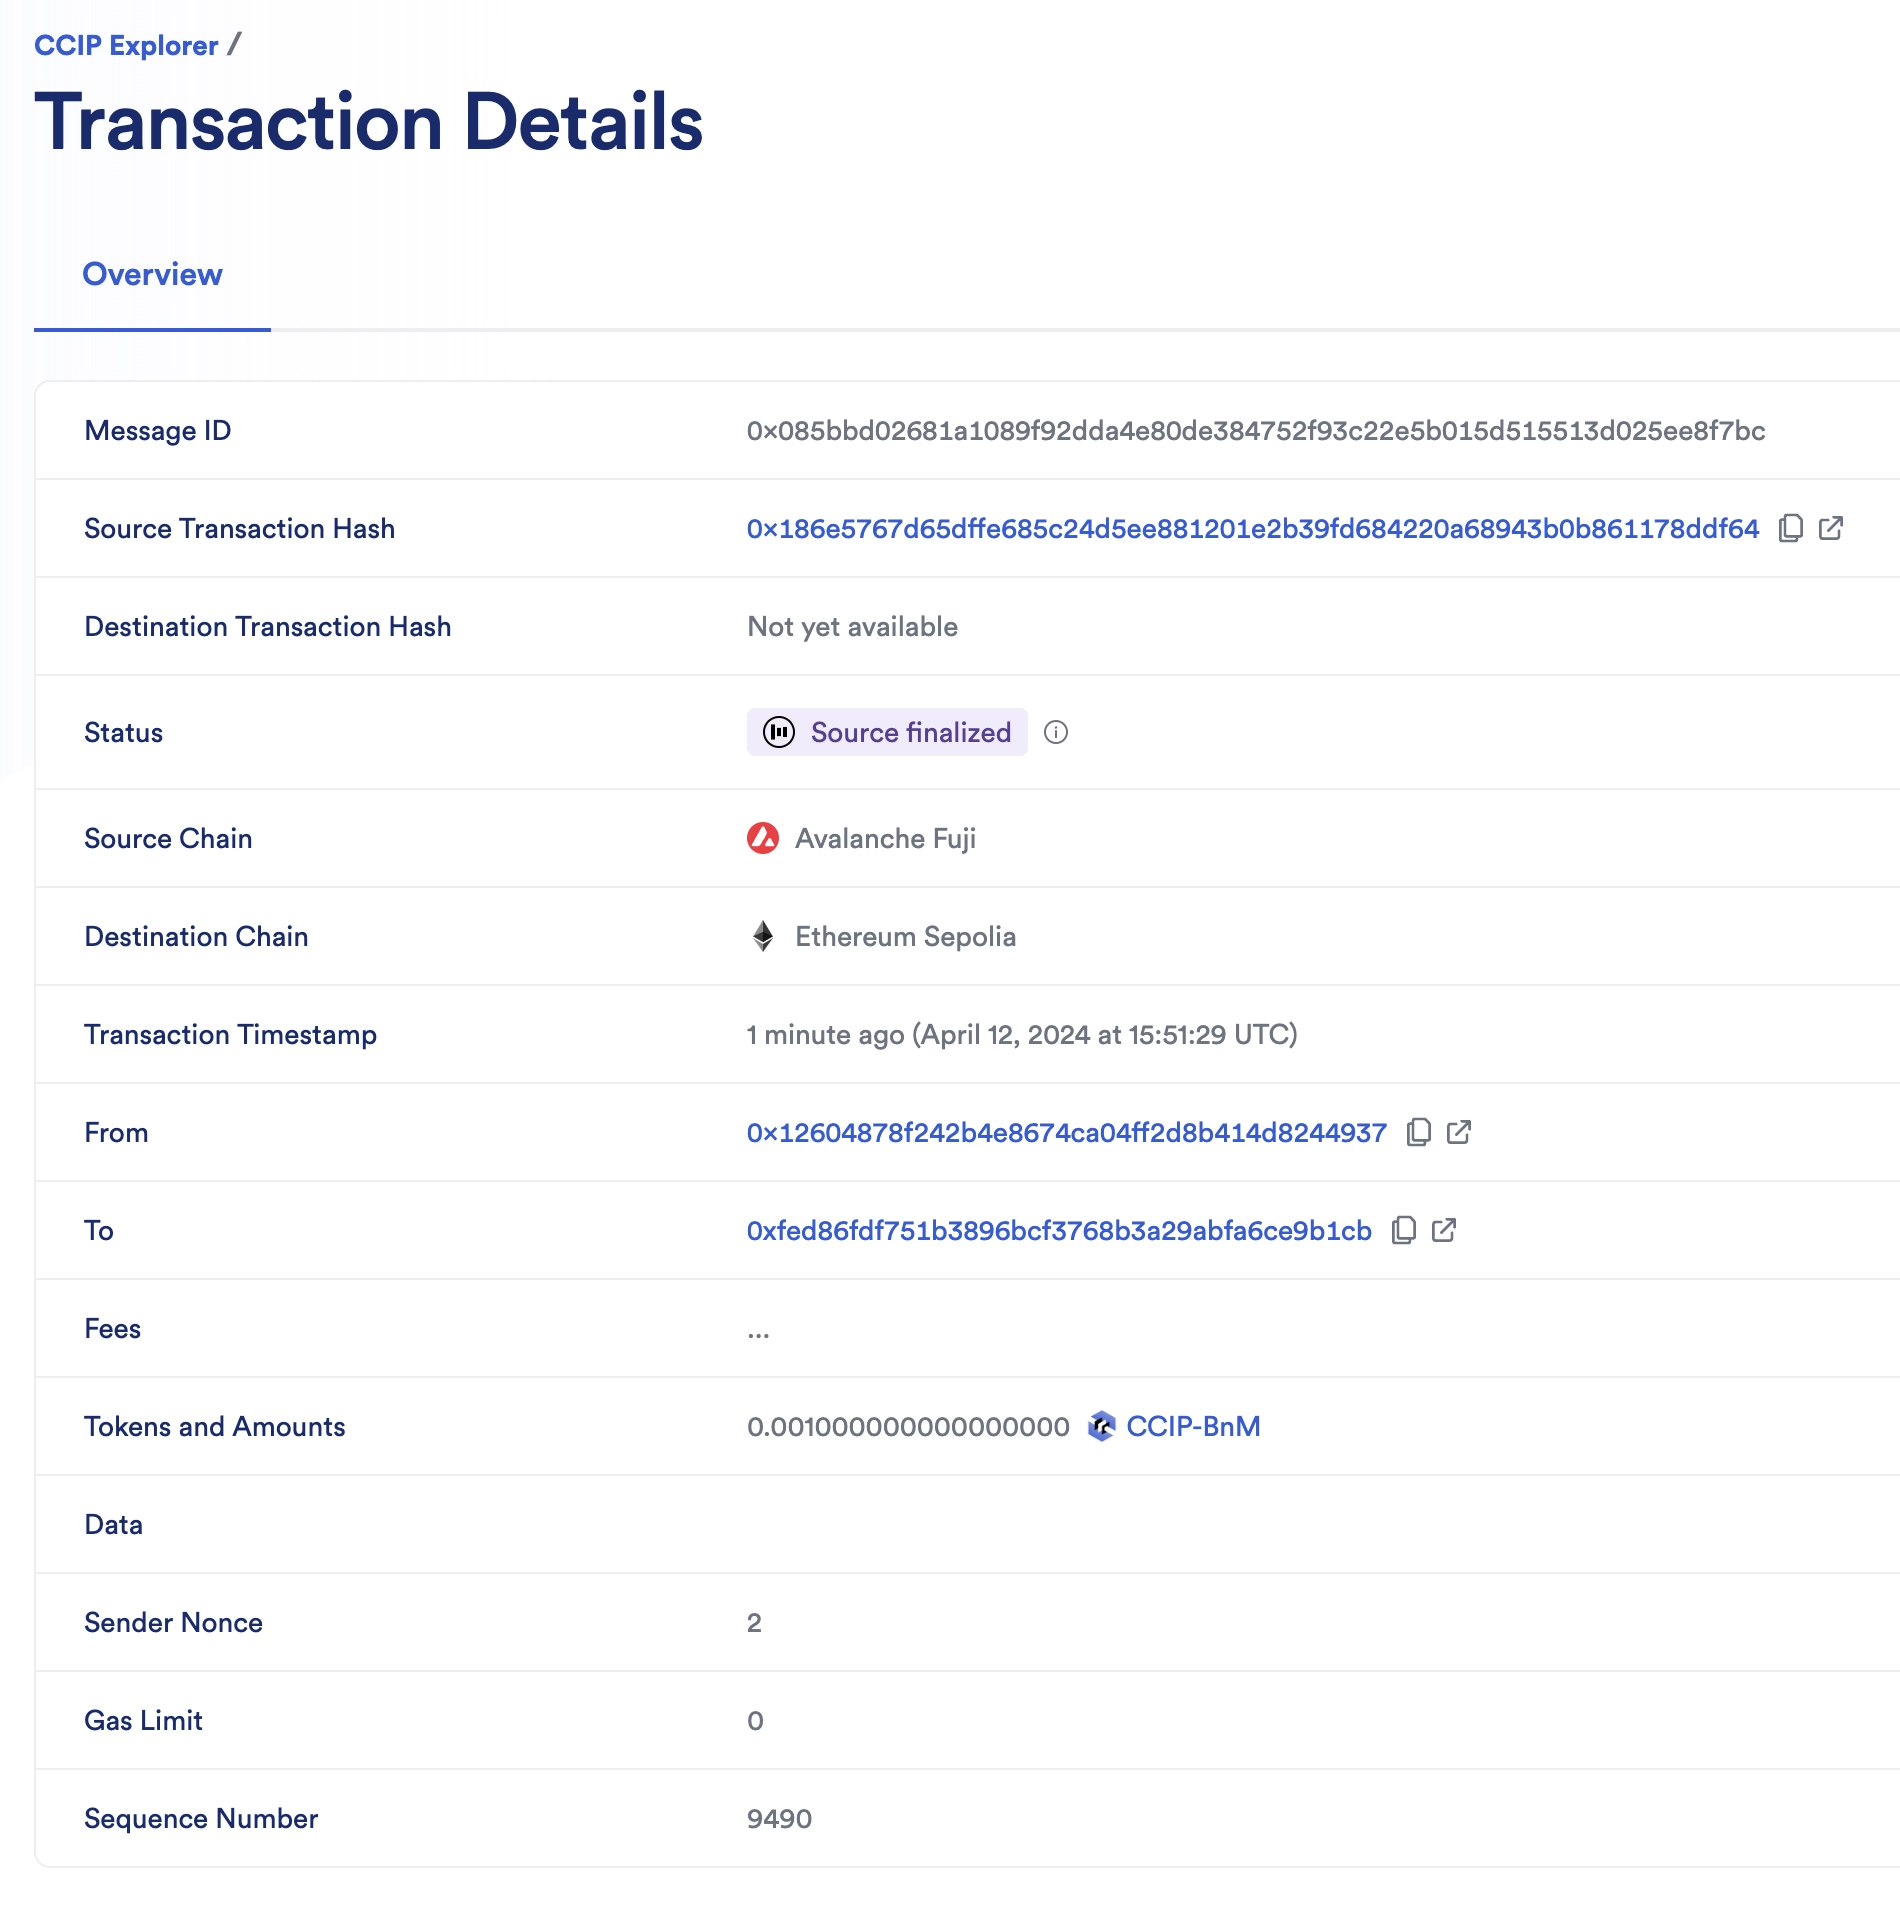Select the Source finalized status badge
Image resolution: width=1900 pixels, height=1912 pixels.
[886, 732]
